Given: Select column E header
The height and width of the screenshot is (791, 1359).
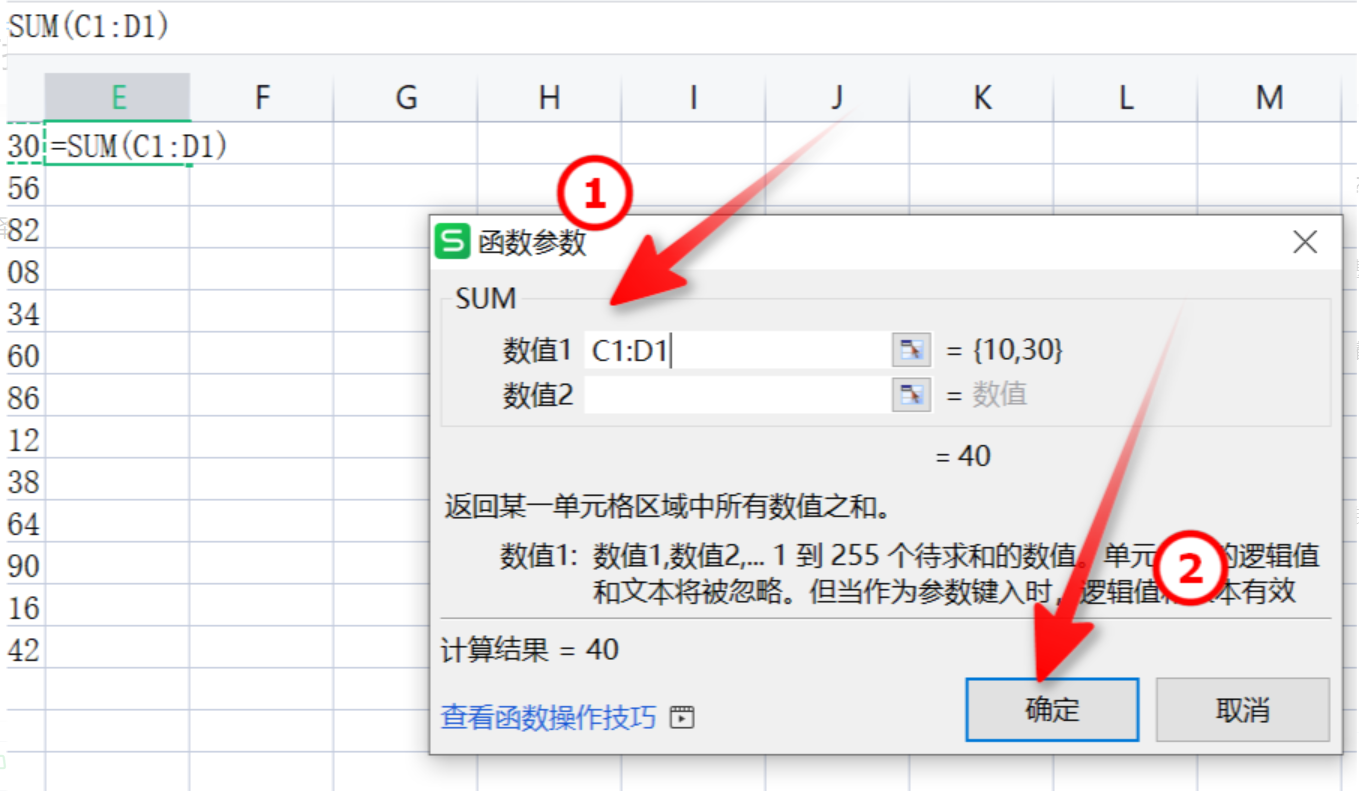Looking at the screenshot, I should click(118, 97).
